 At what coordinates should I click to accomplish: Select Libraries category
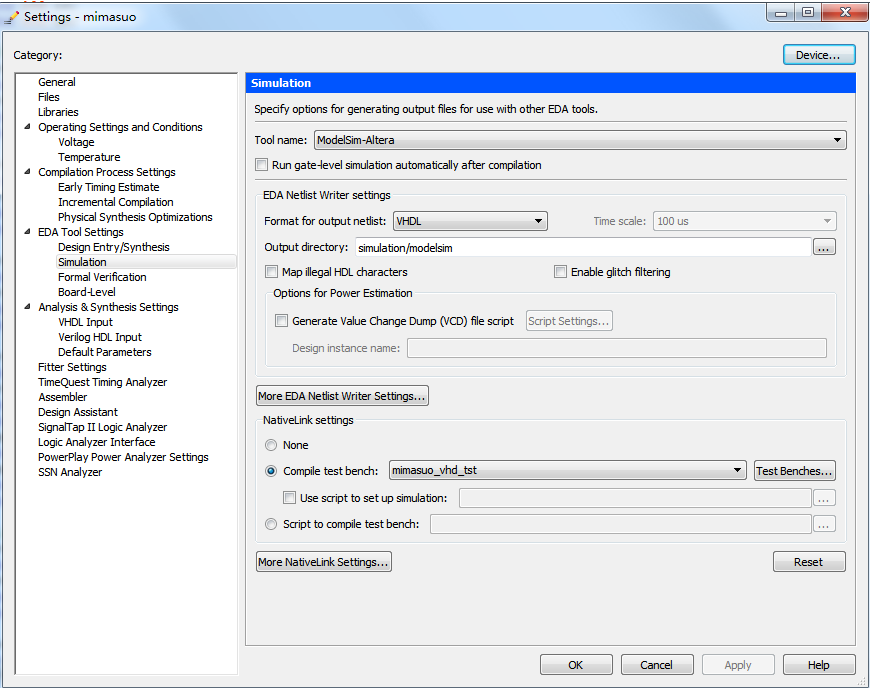(58, 112)
